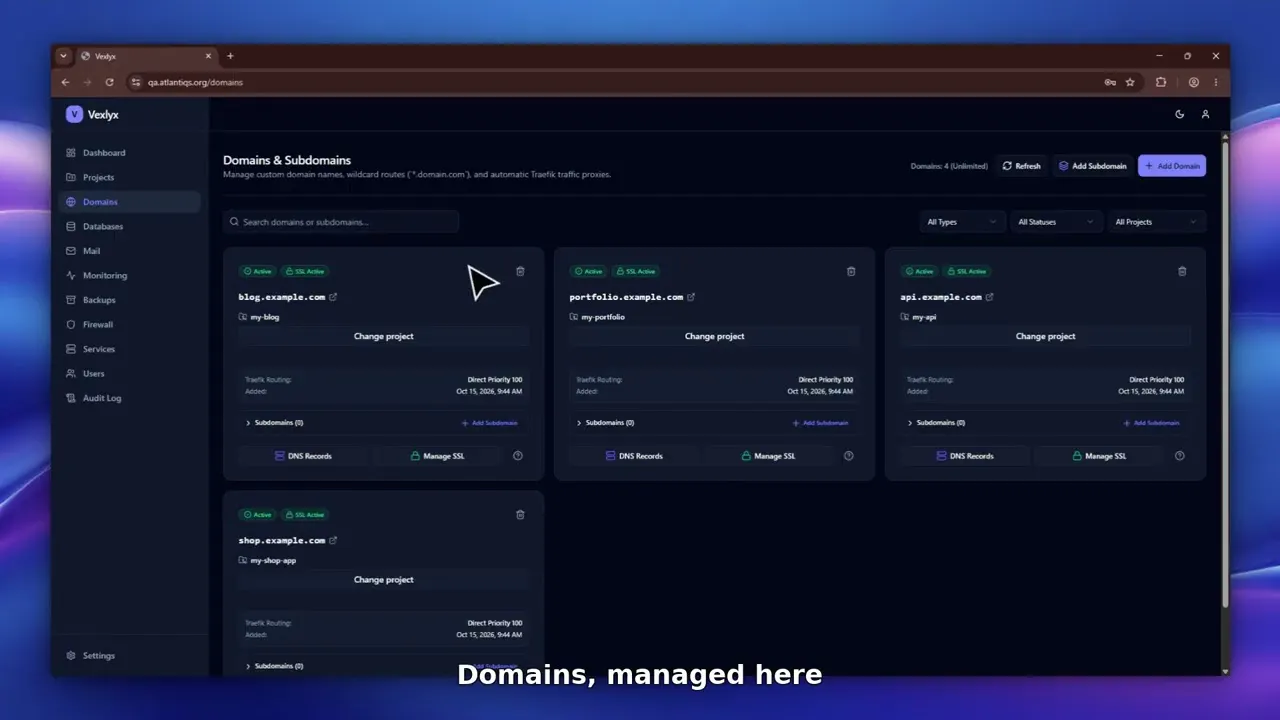Toggle dark mode moon icon

1180,114
